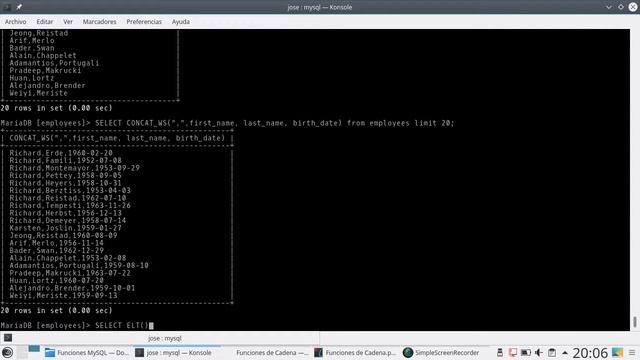The width and height of the screenshot is (640, 360).
Task: Close the Konsole window
Action: tap(633, 7)
